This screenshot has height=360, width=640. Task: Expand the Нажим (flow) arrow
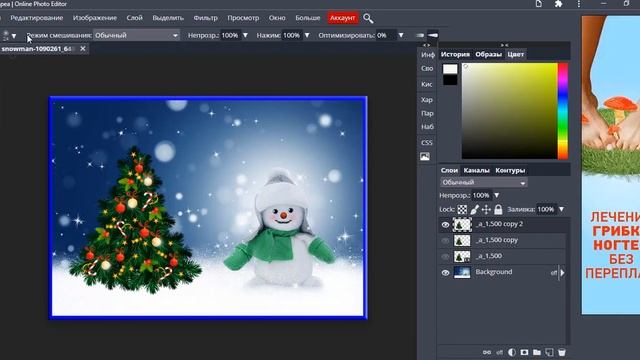tap(307, 36)
